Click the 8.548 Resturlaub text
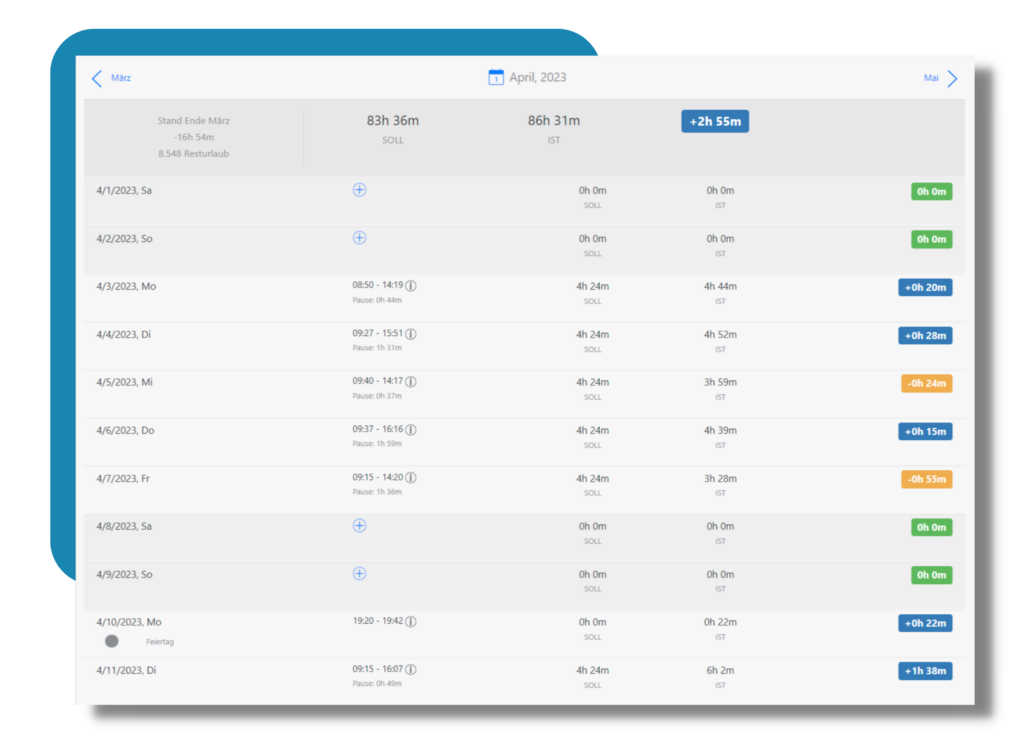1030x750 pixels. click(x=194, y=154)
